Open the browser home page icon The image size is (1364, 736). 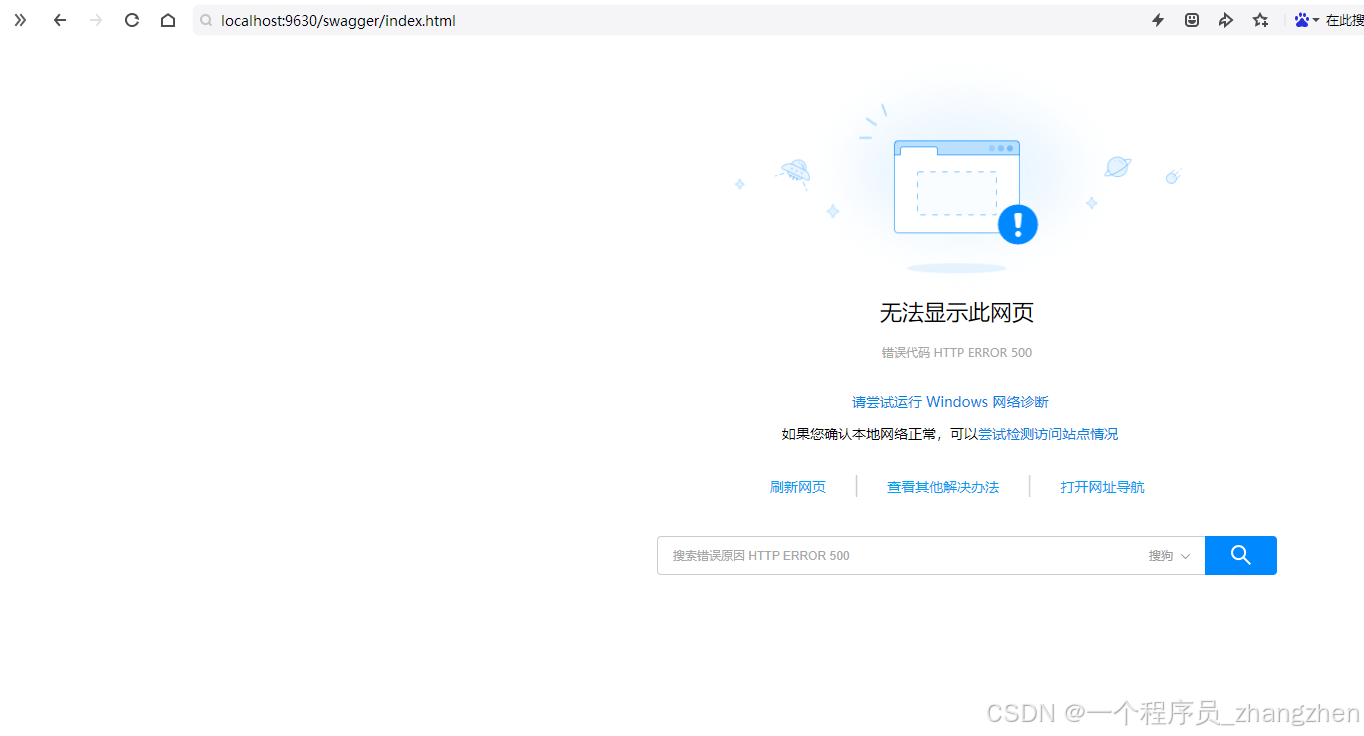pos(167,19)
